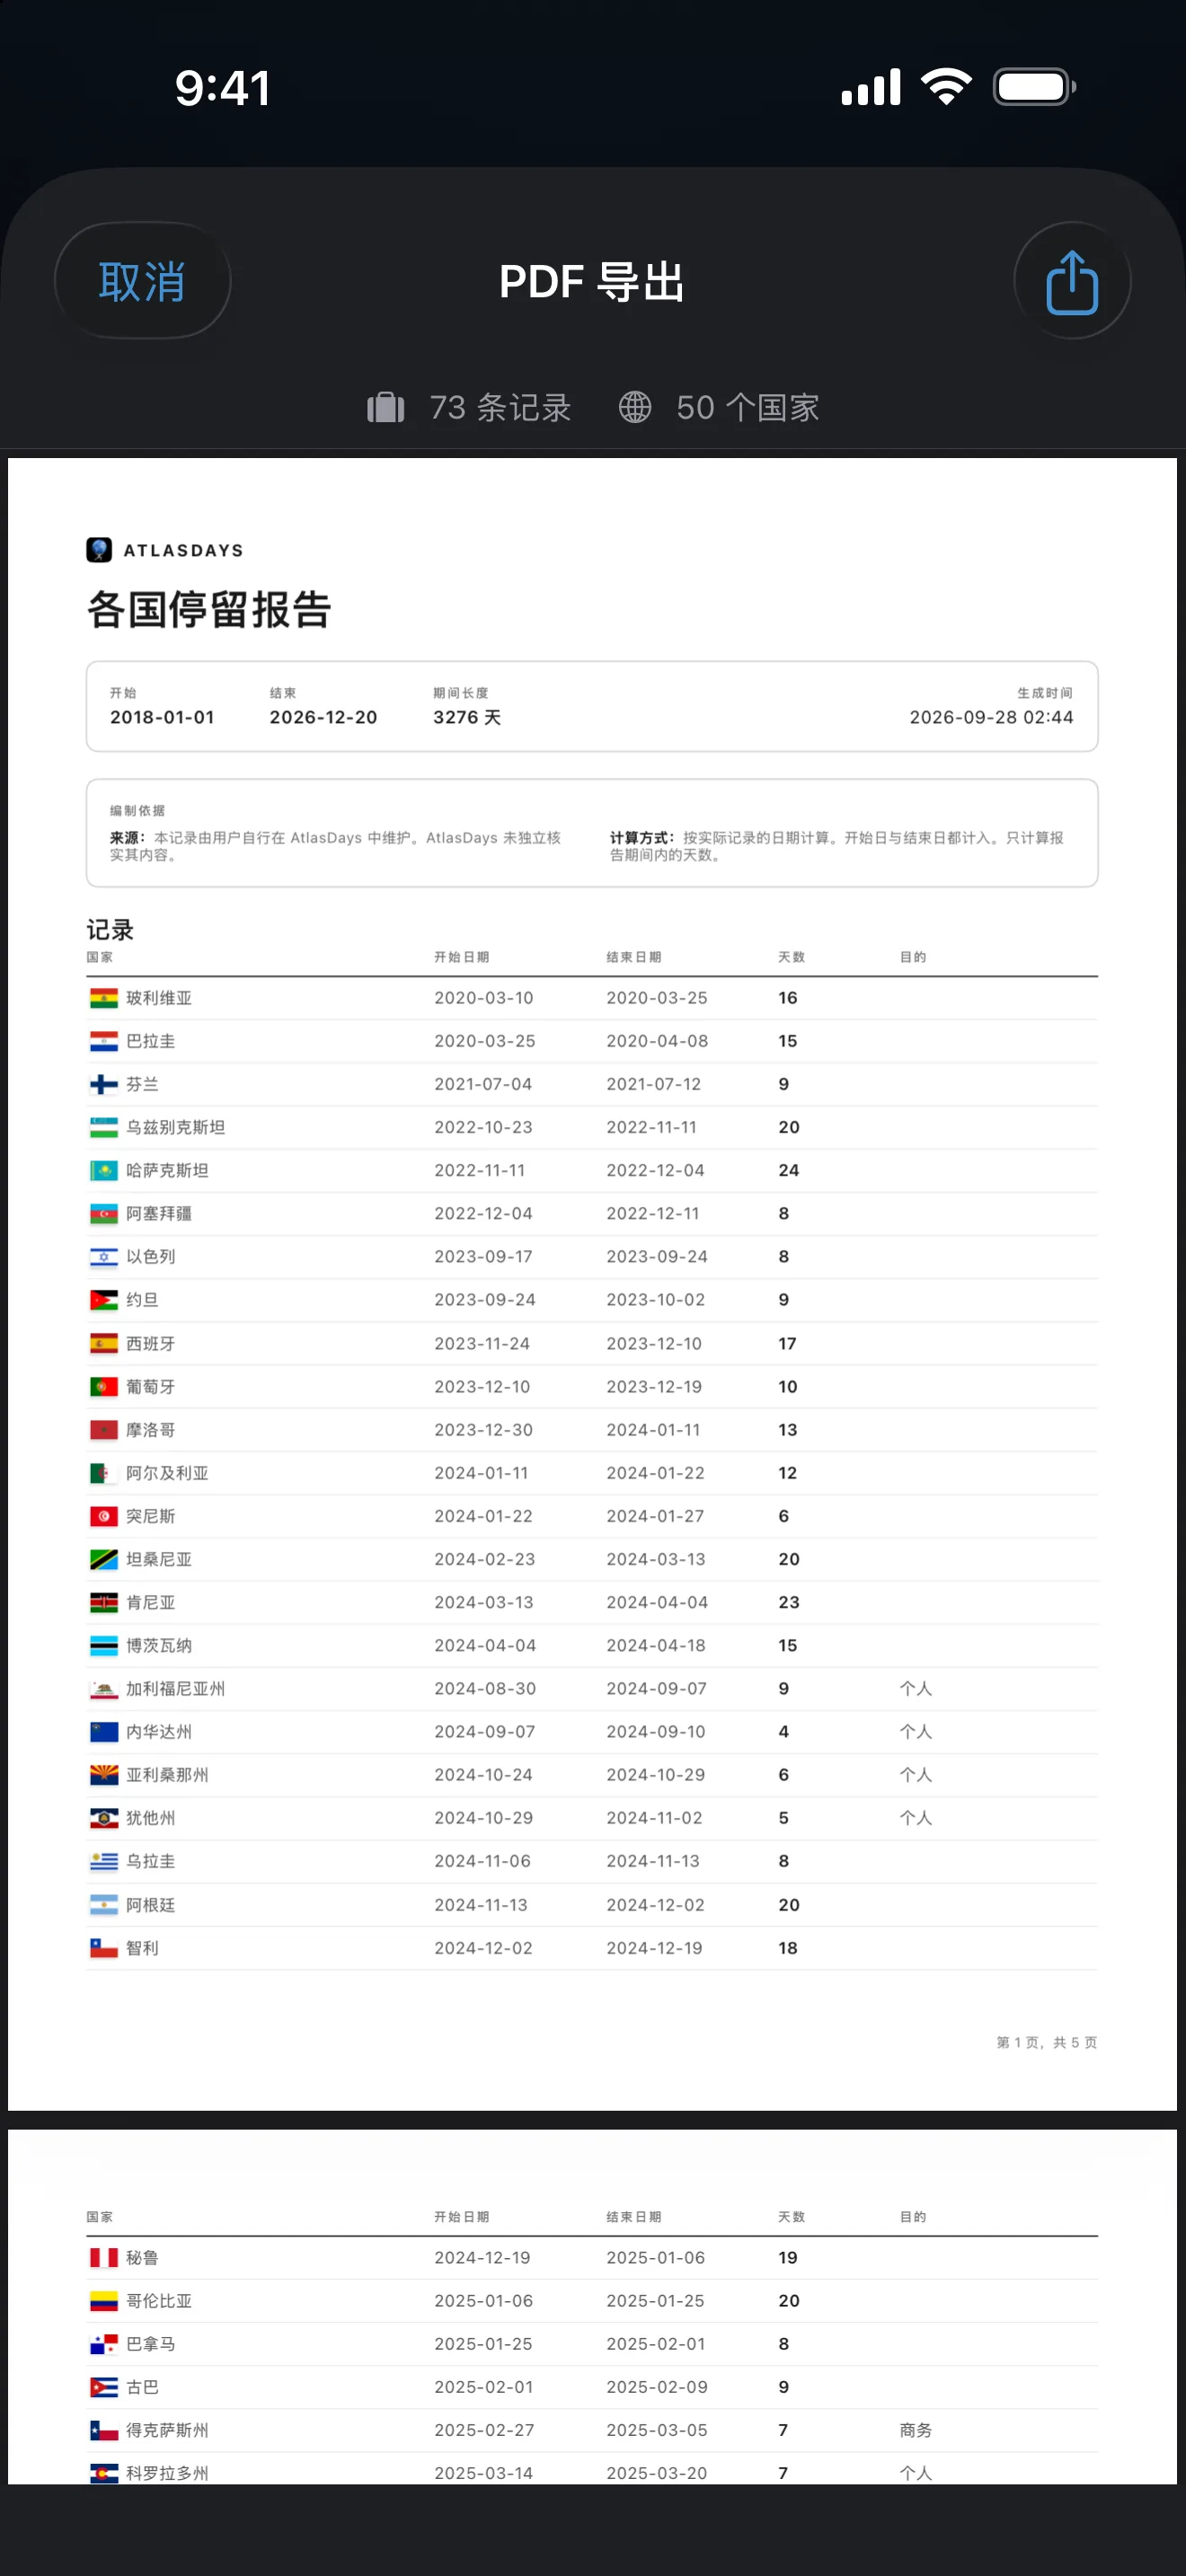Tap the 以色列 flag icon
Screen dimensions: 1186x2576
pyautogui.click(x=104, y=1257)
